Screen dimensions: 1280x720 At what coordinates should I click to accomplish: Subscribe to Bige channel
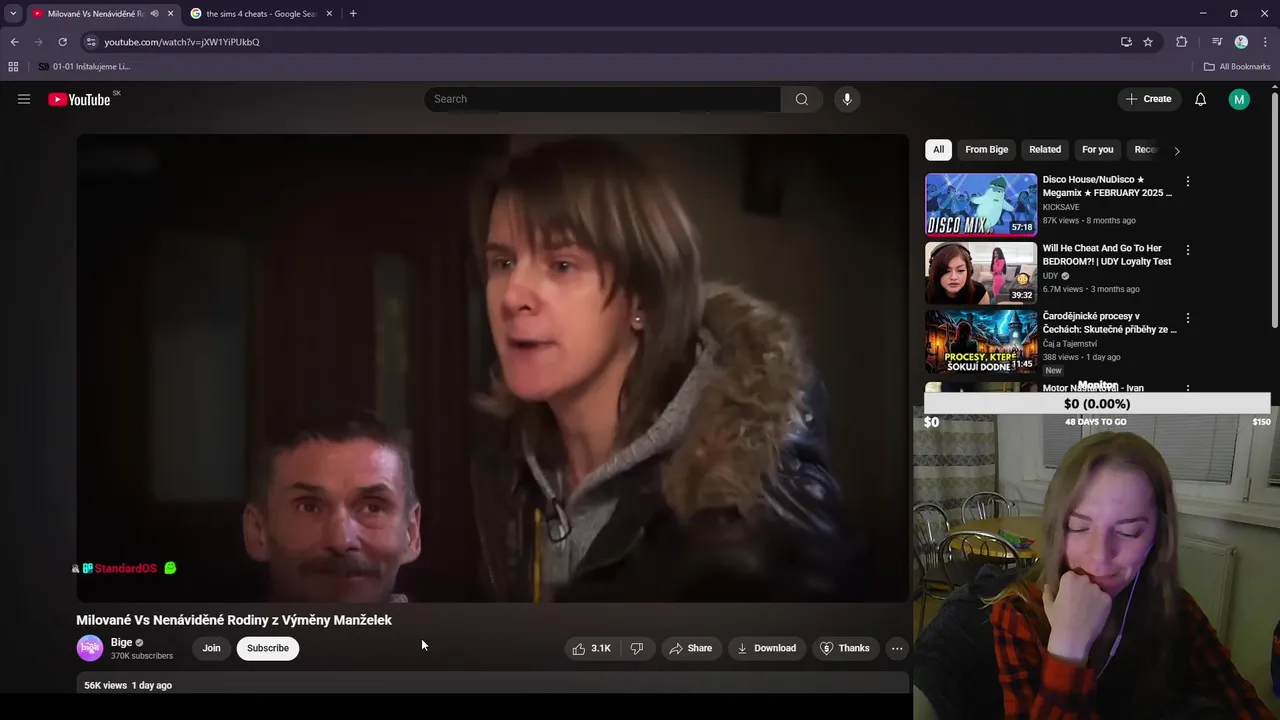click(x=268, y=648)
